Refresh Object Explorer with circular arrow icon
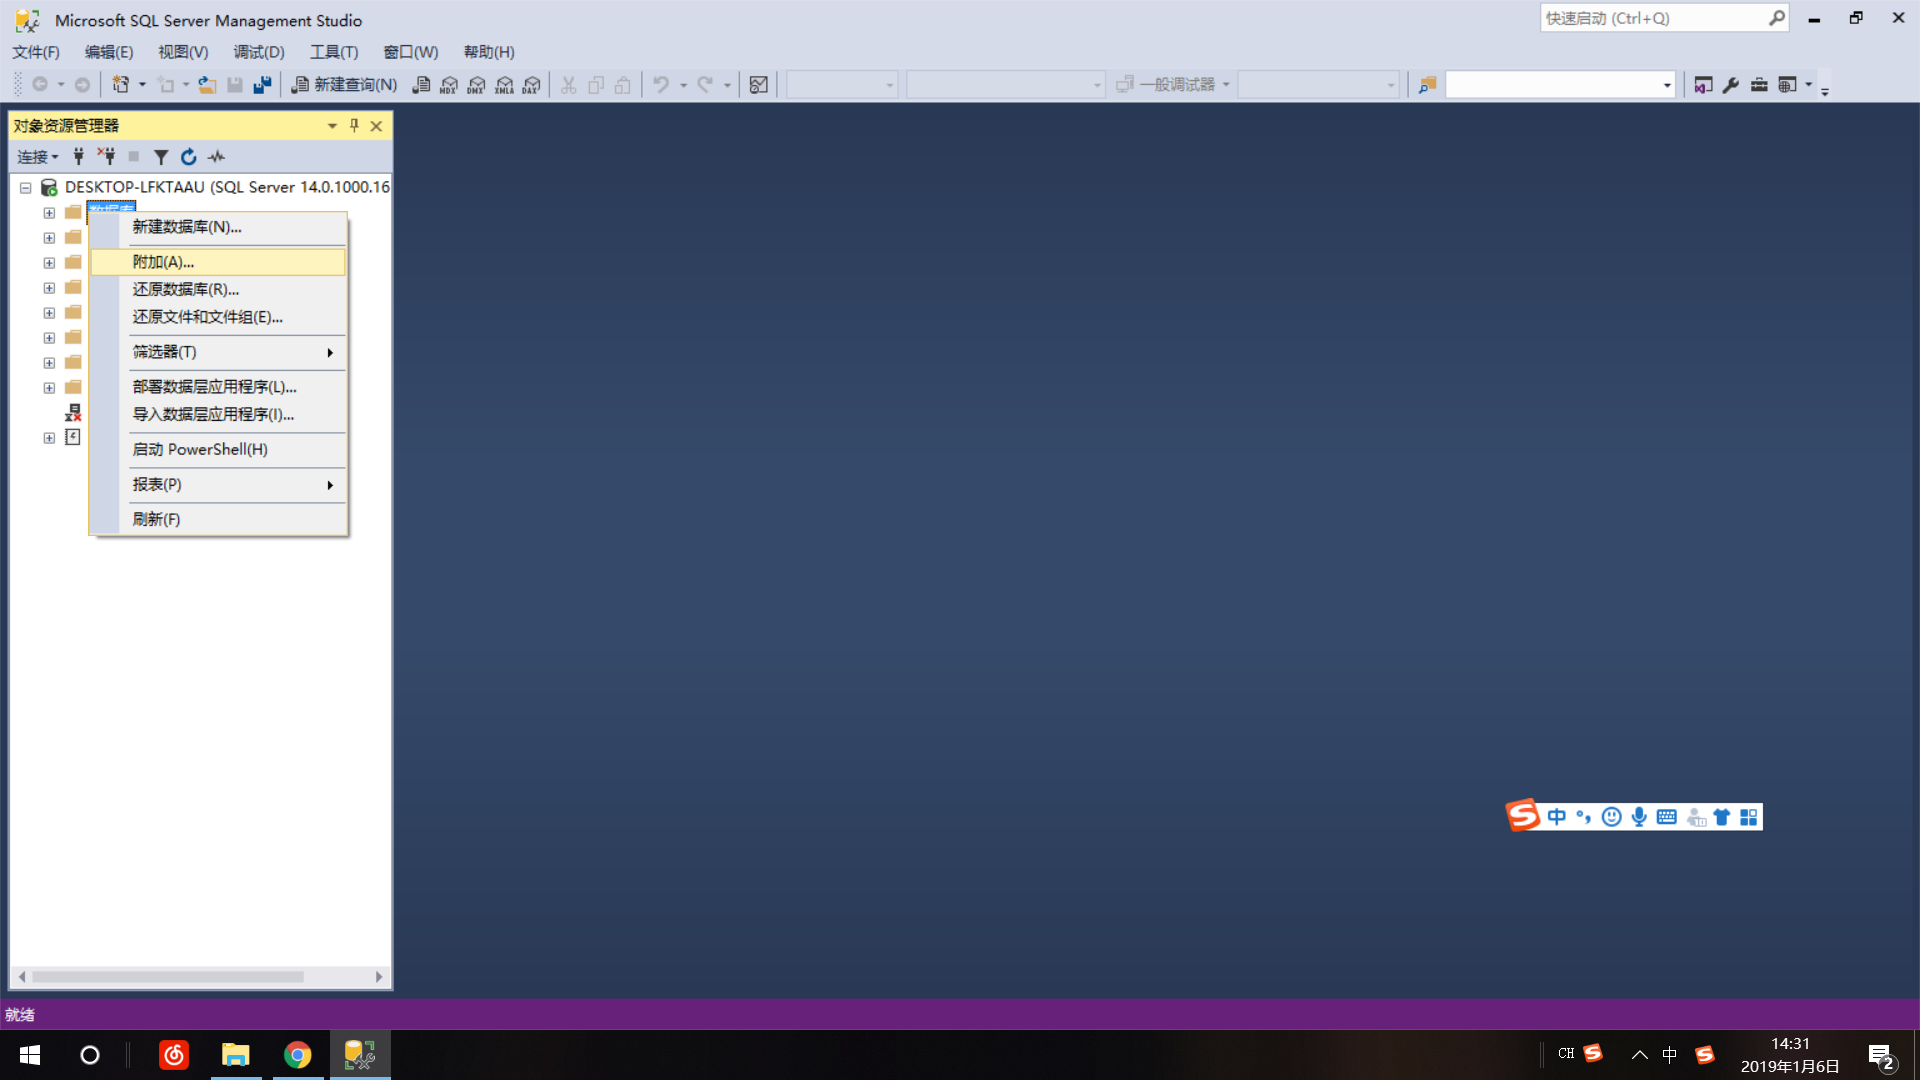Image resolution: width=1920 pixels, height=1080 pixels. (188, 157)
